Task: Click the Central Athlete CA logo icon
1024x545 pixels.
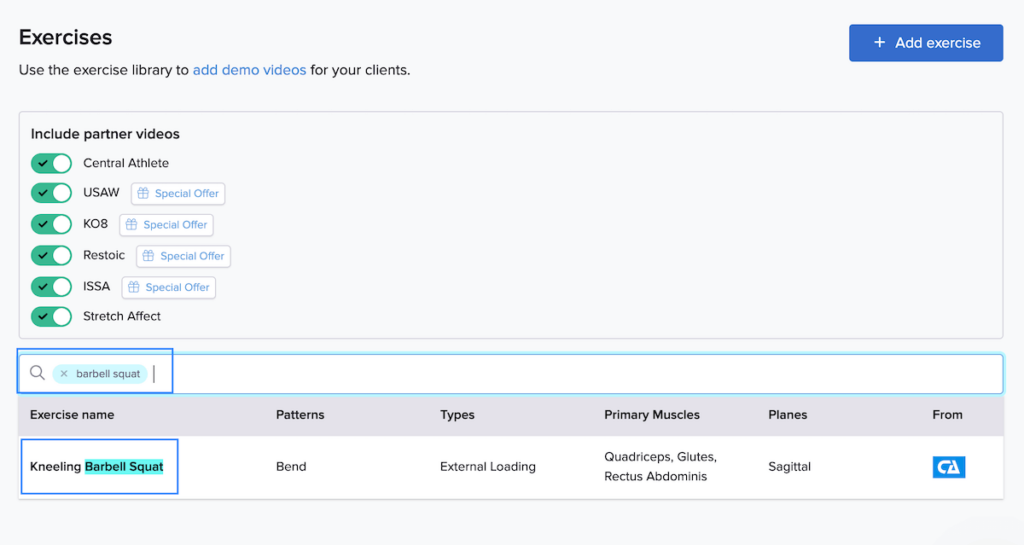Action: (948, 467)
